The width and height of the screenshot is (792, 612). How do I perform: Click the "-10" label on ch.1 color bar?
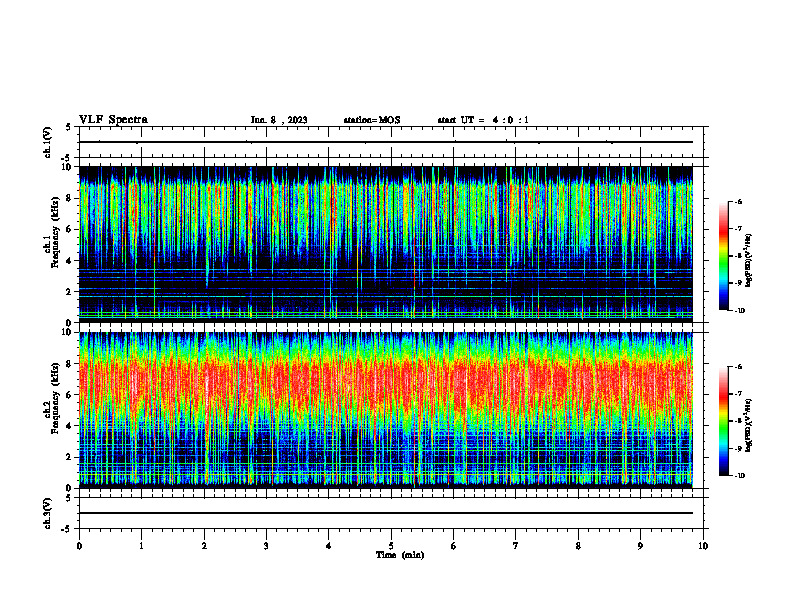[x=739, y=311]
